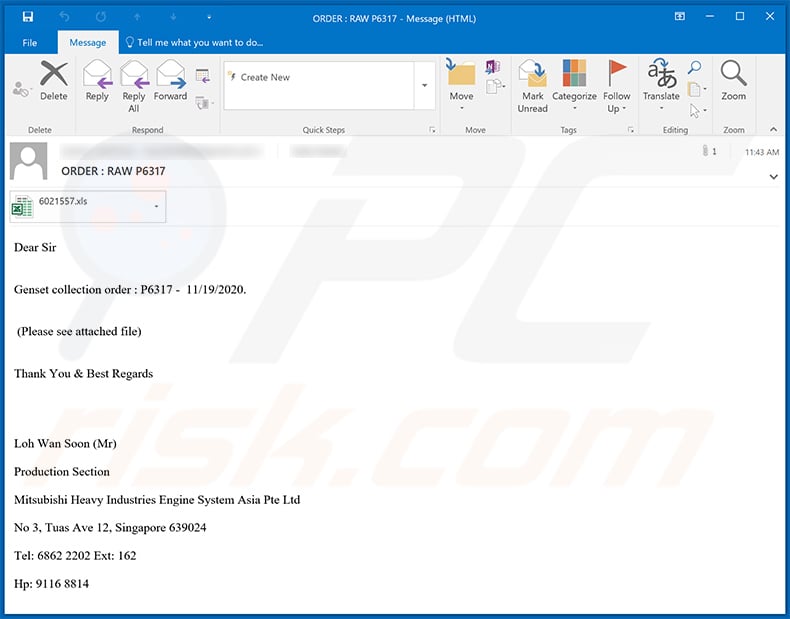Click the Save icon in title bar
Viewport: 790px width, 619px height.
[x=28, y=17]
